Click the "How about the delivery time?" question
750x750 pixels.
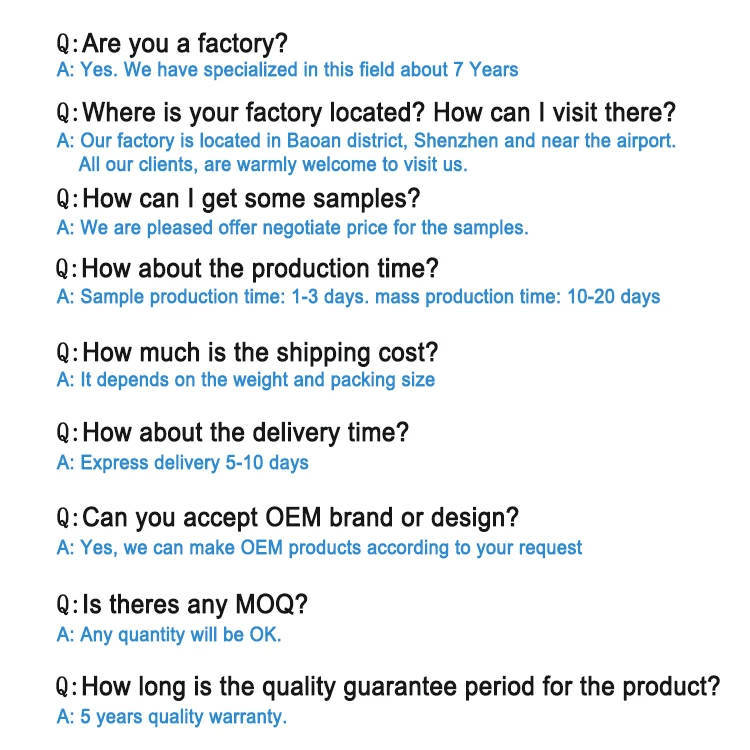point(246,433)
